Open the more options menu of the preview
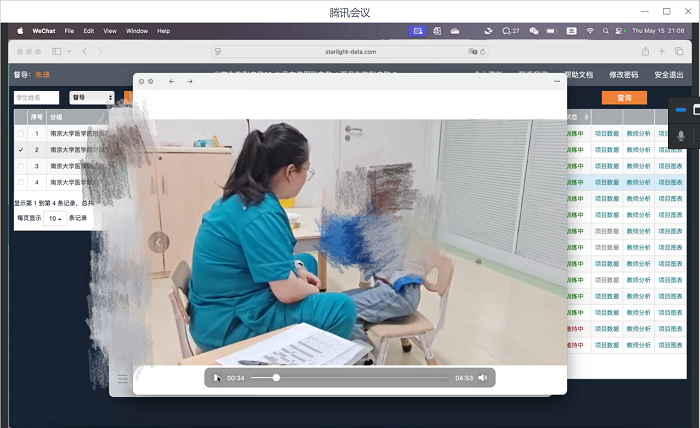700x428 pixels. coord(557,81)
